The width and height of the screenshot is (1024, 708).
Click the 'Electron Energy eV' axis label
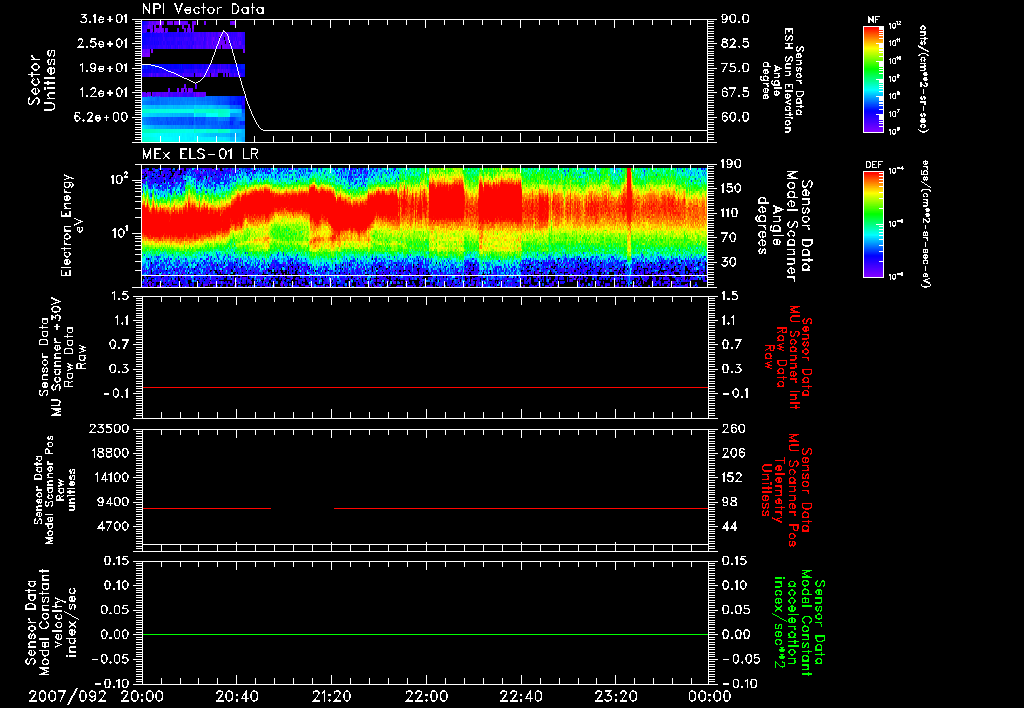coord(71,225)
